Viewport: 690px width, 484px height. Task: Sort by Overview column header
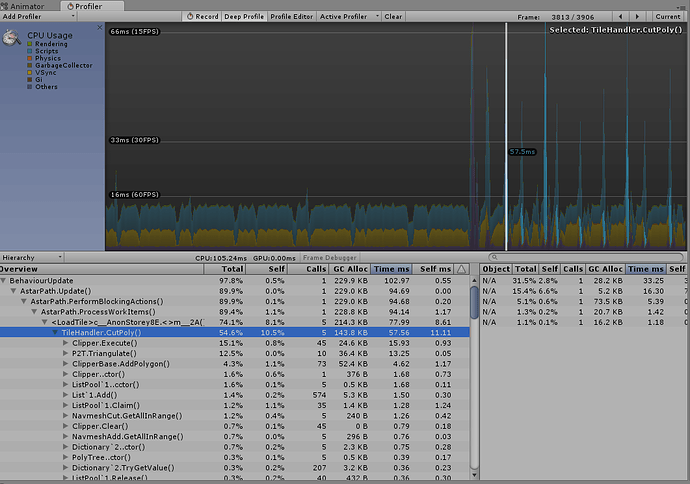(x=101, y=269)
